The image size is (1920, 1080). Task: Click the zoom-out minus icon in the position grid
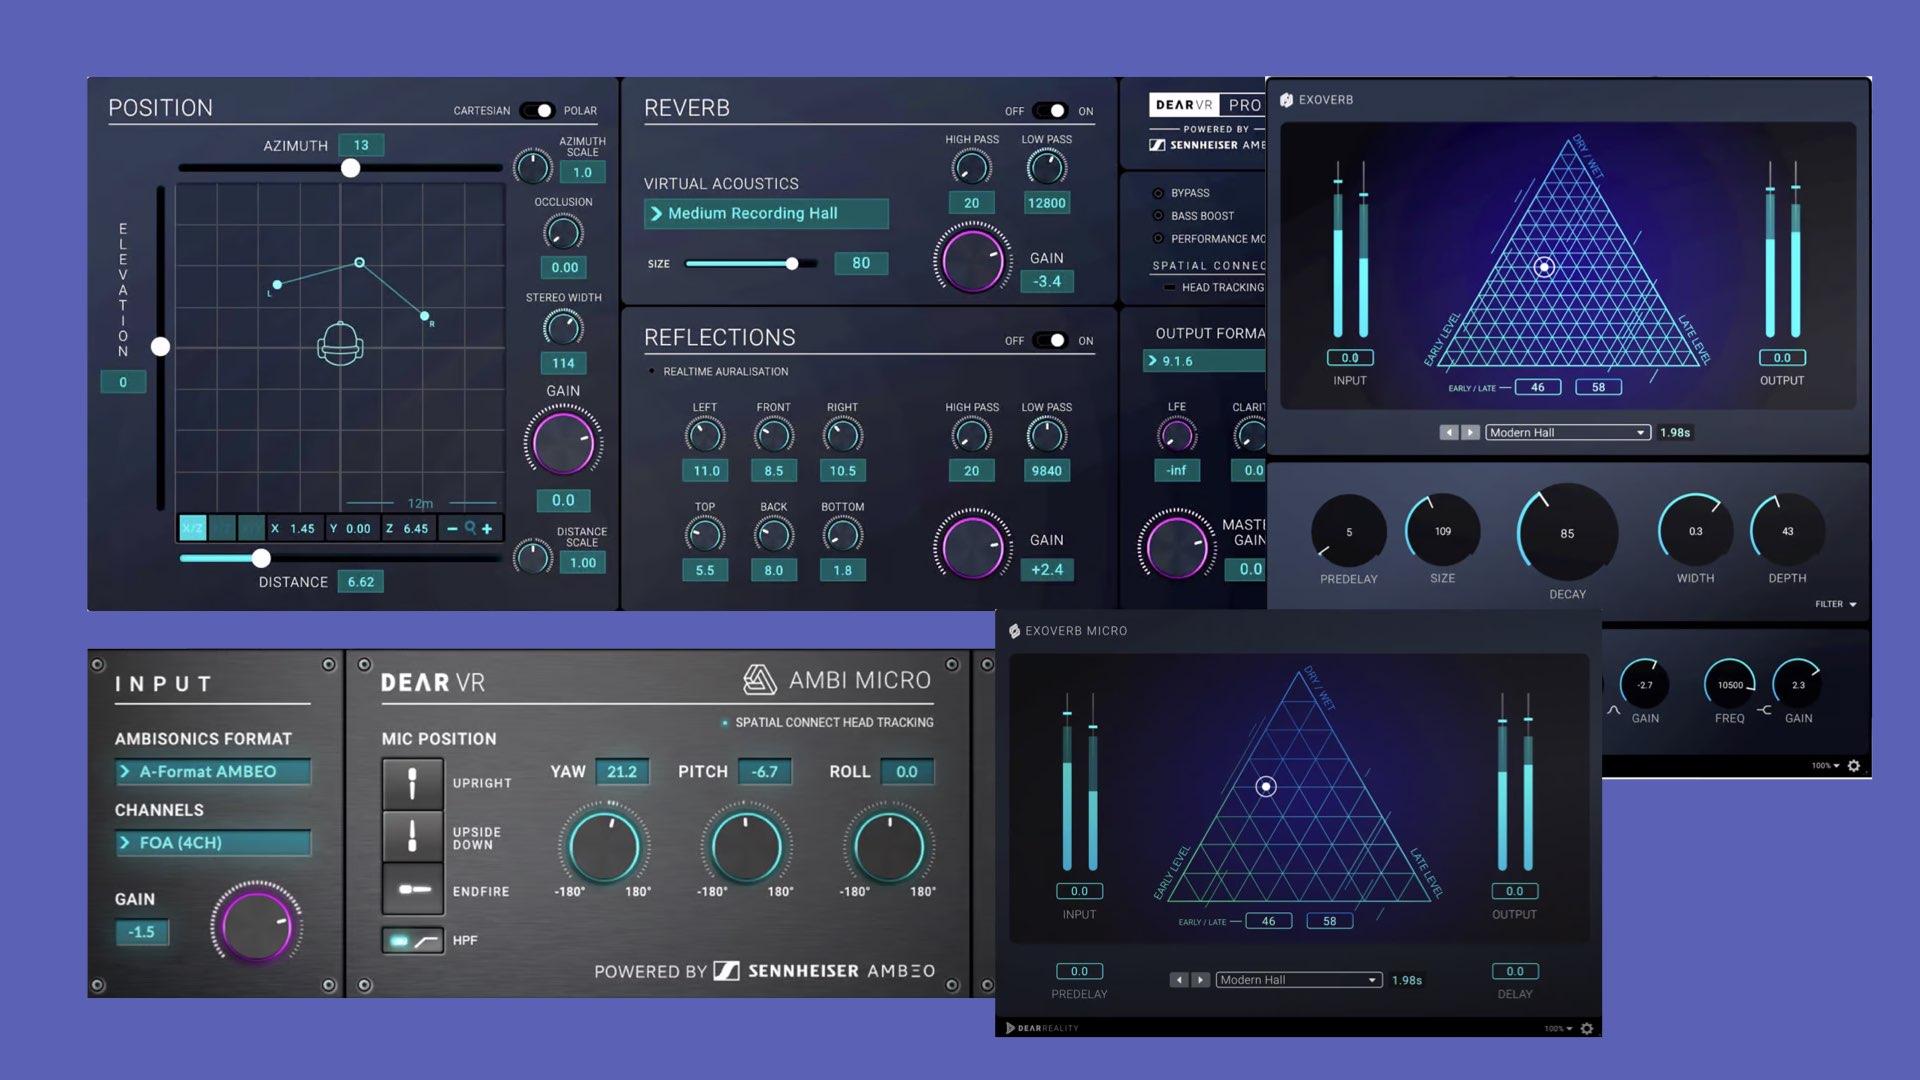pyautogui.click(x=452, y=528)
